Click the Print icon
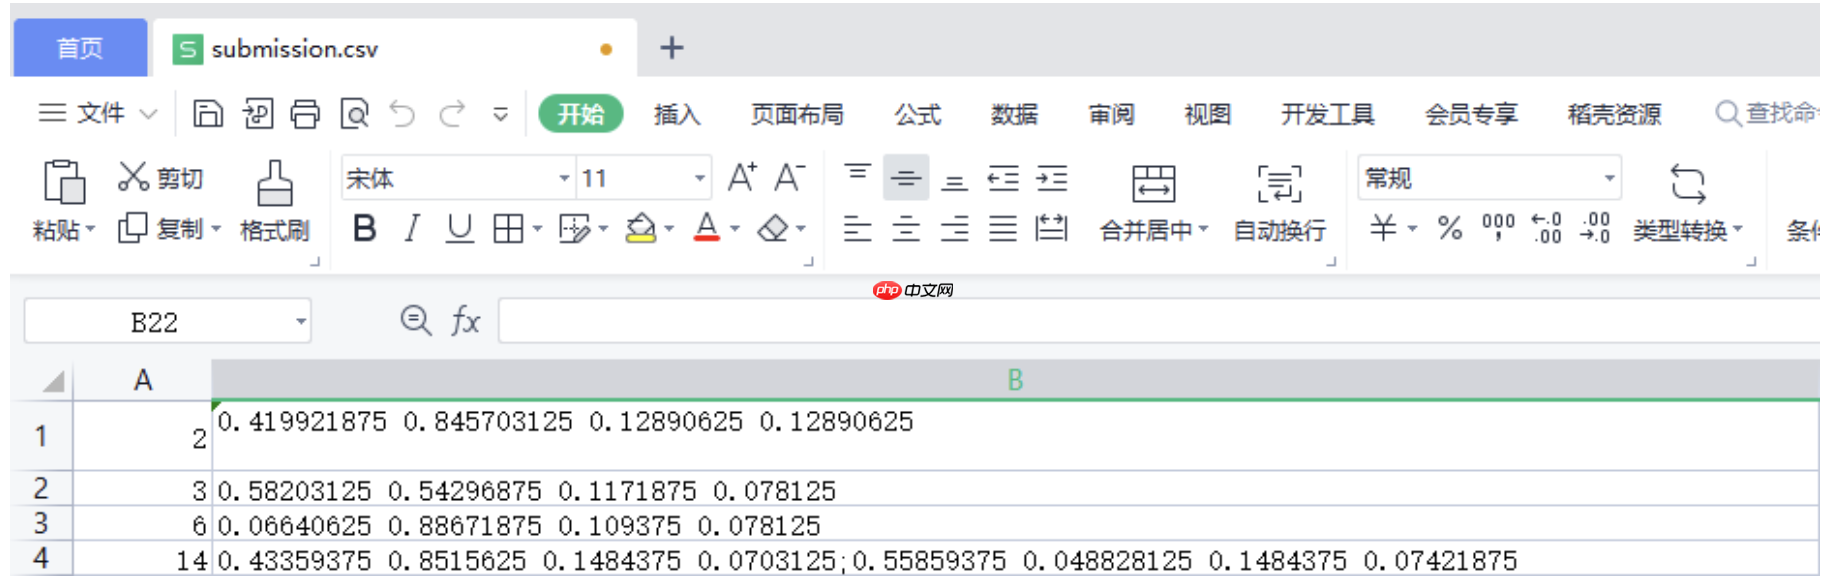 coord(305,114)
